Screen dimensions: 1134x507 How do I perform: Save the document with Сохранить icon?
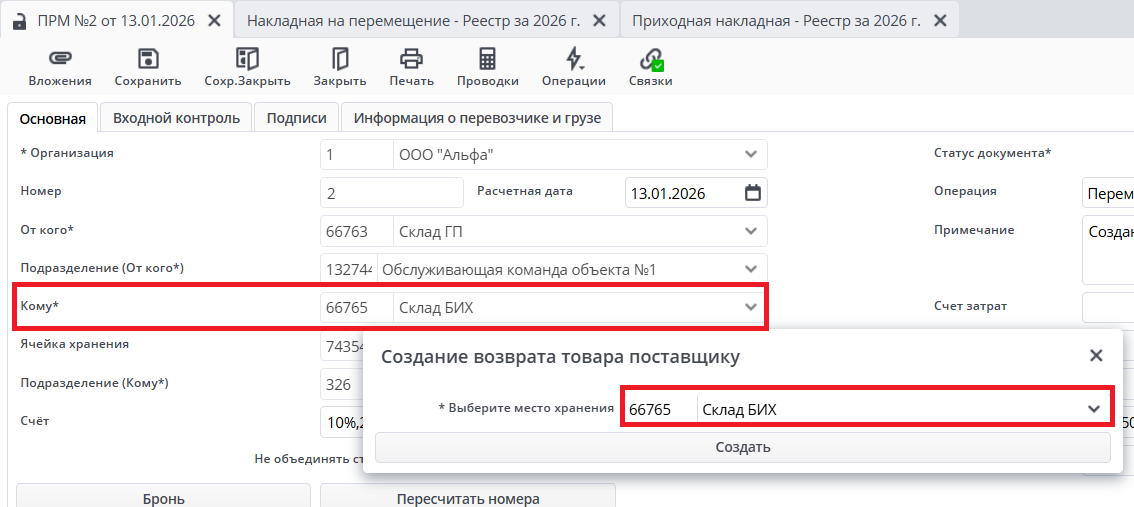pos(148,59)
